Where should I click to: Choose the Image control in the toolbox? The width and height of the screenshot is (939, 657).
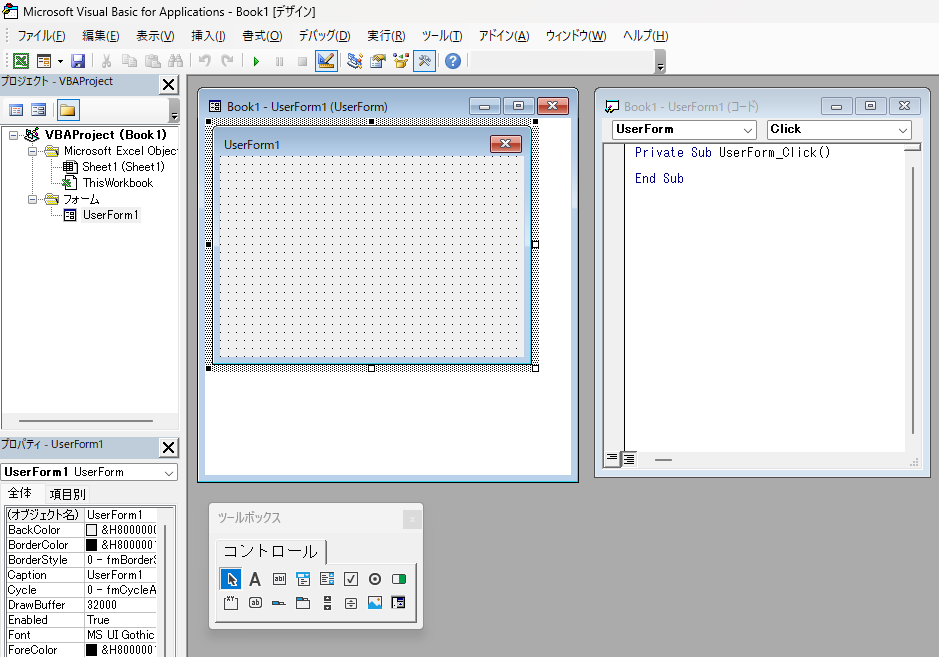(x=375, y=603)
